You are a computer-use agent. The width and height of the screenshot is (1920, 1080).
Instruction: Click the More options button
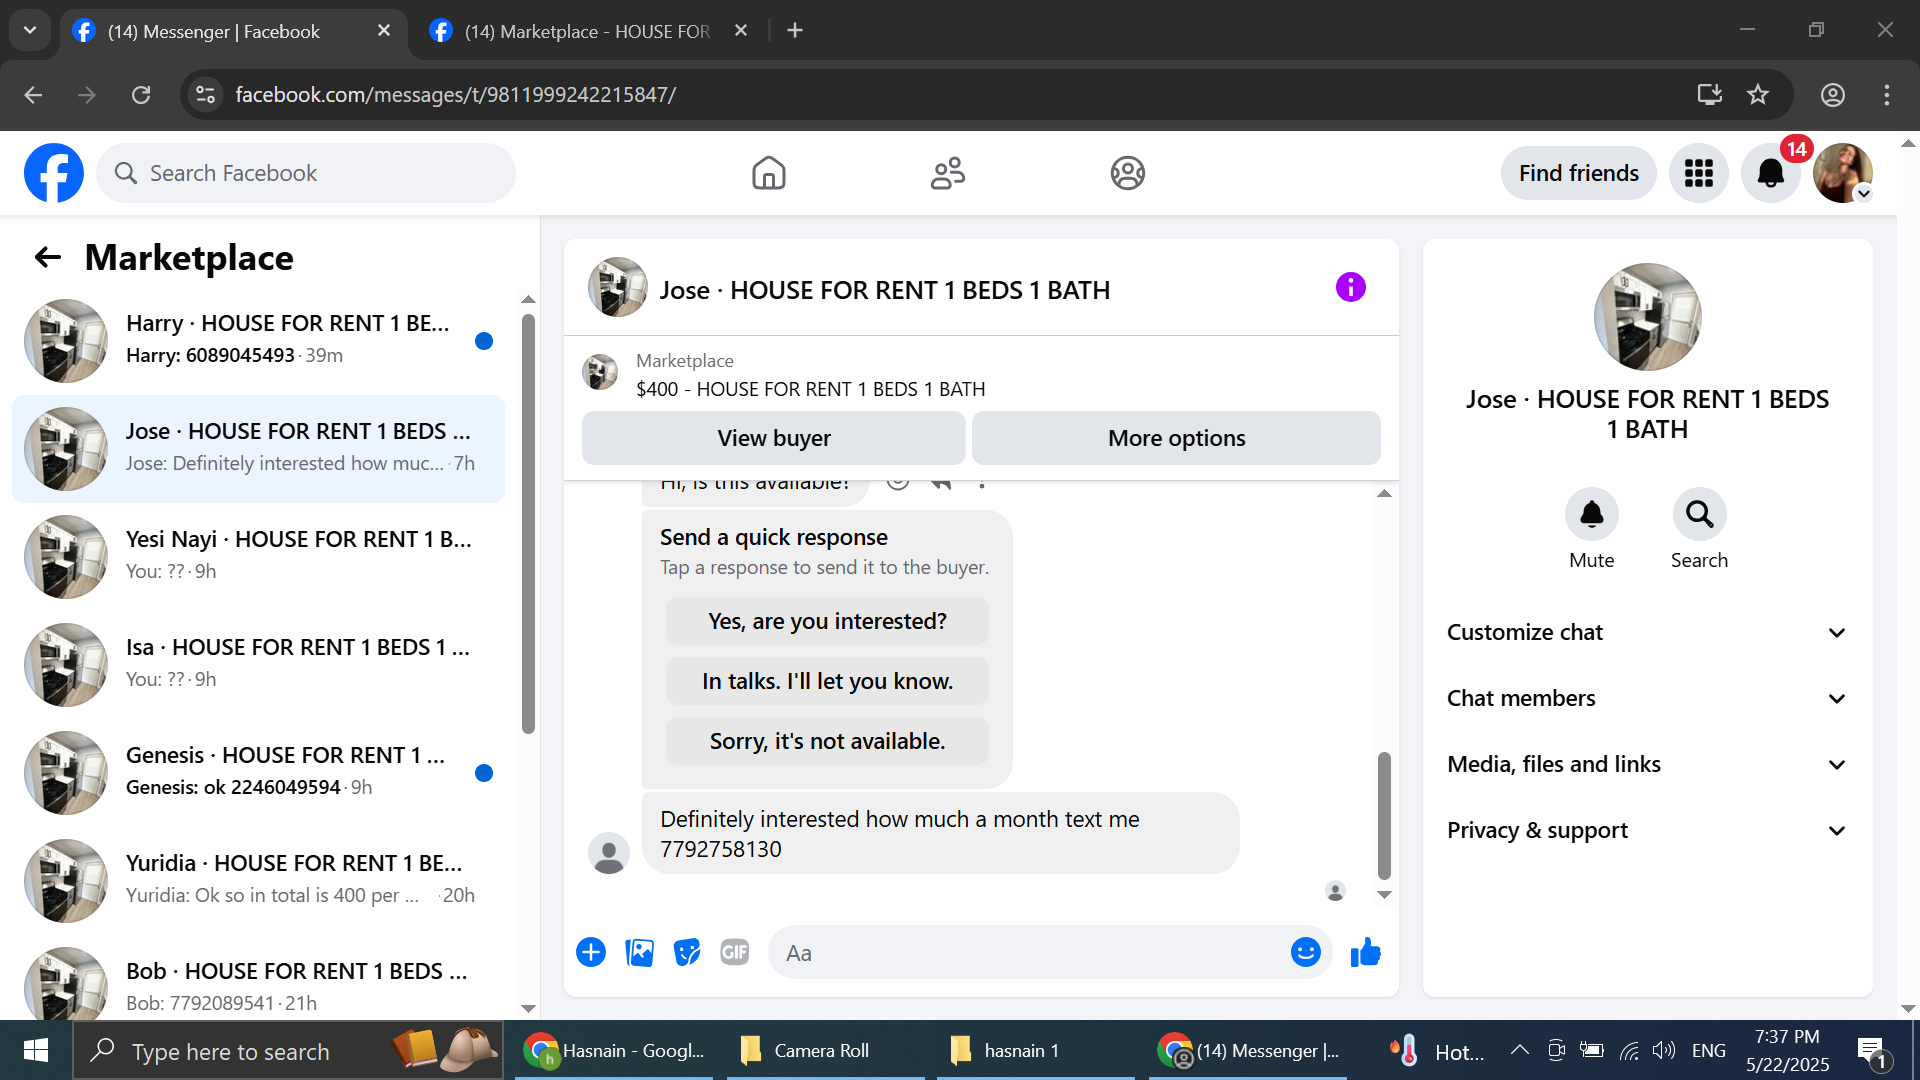(1176, 438)
